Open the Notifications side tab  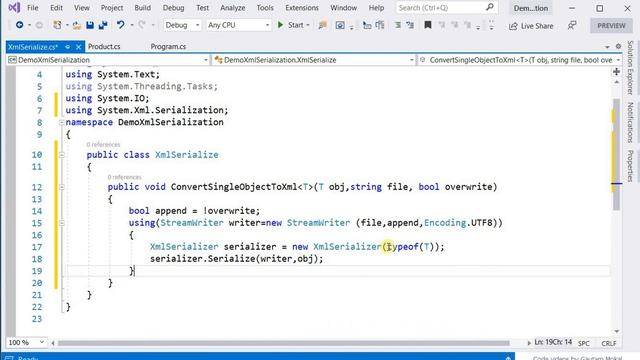tap(631, 122)
